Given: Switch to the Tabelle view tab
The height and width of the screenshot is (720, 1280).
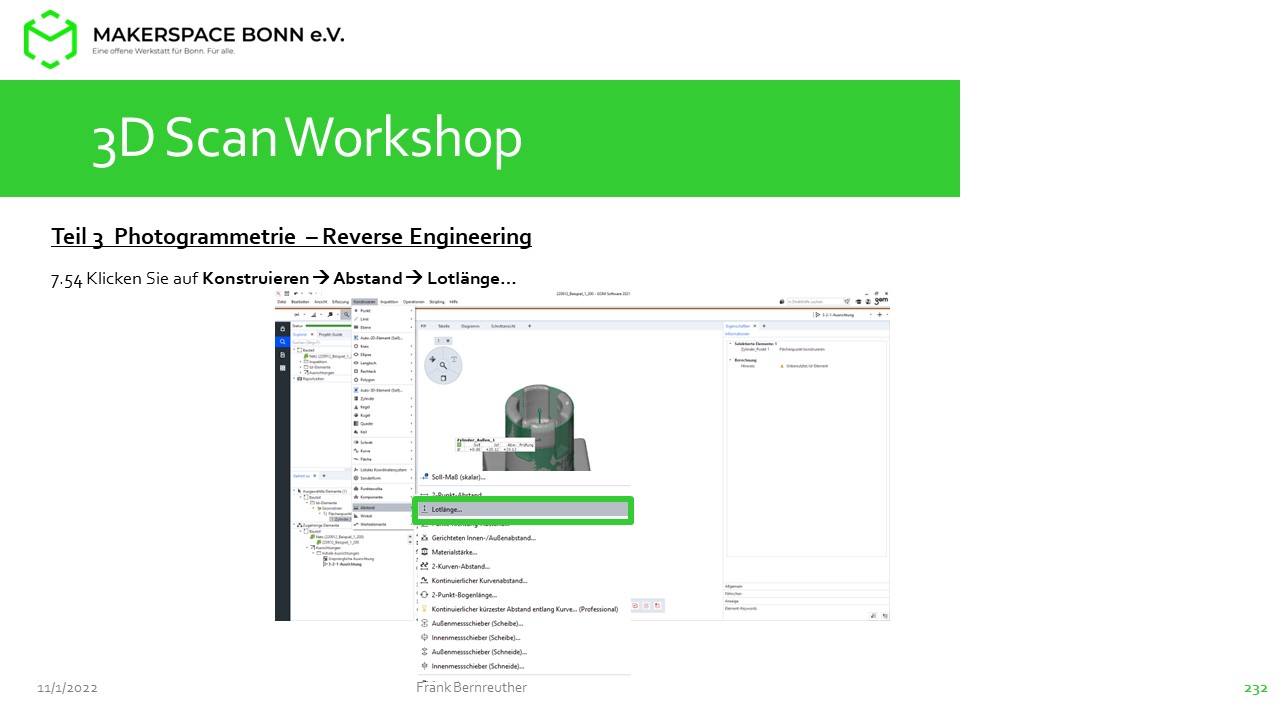Looking at the screenshot, I should [444, 326].
